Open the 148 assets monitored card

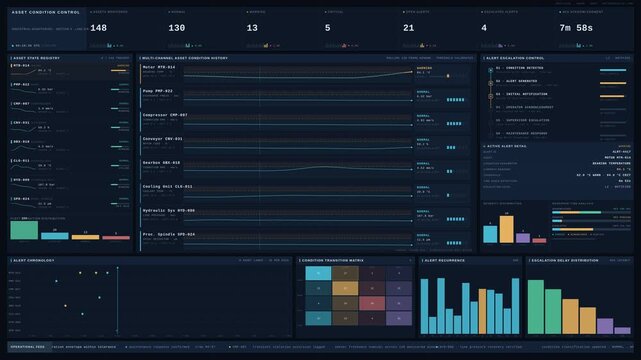point(126,28)
